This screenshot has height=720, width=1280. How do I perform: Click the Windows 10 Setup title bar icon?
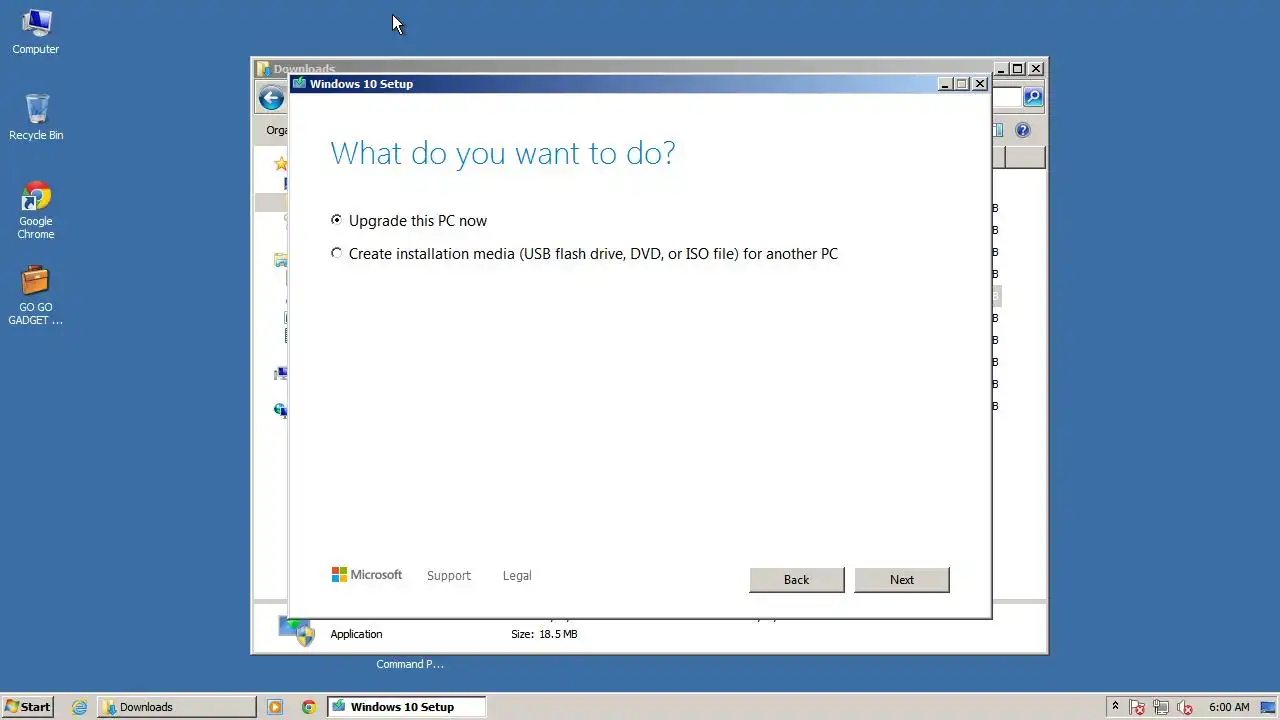click(299, 84)
